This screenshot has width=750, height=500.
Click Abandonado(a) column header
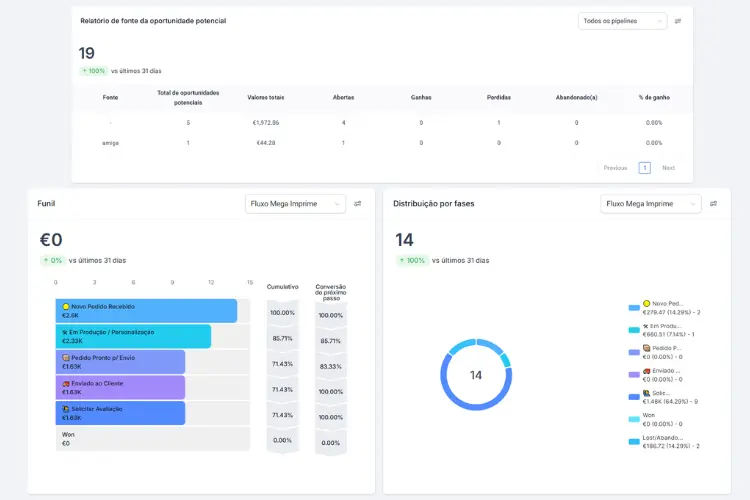click(576, 98)
